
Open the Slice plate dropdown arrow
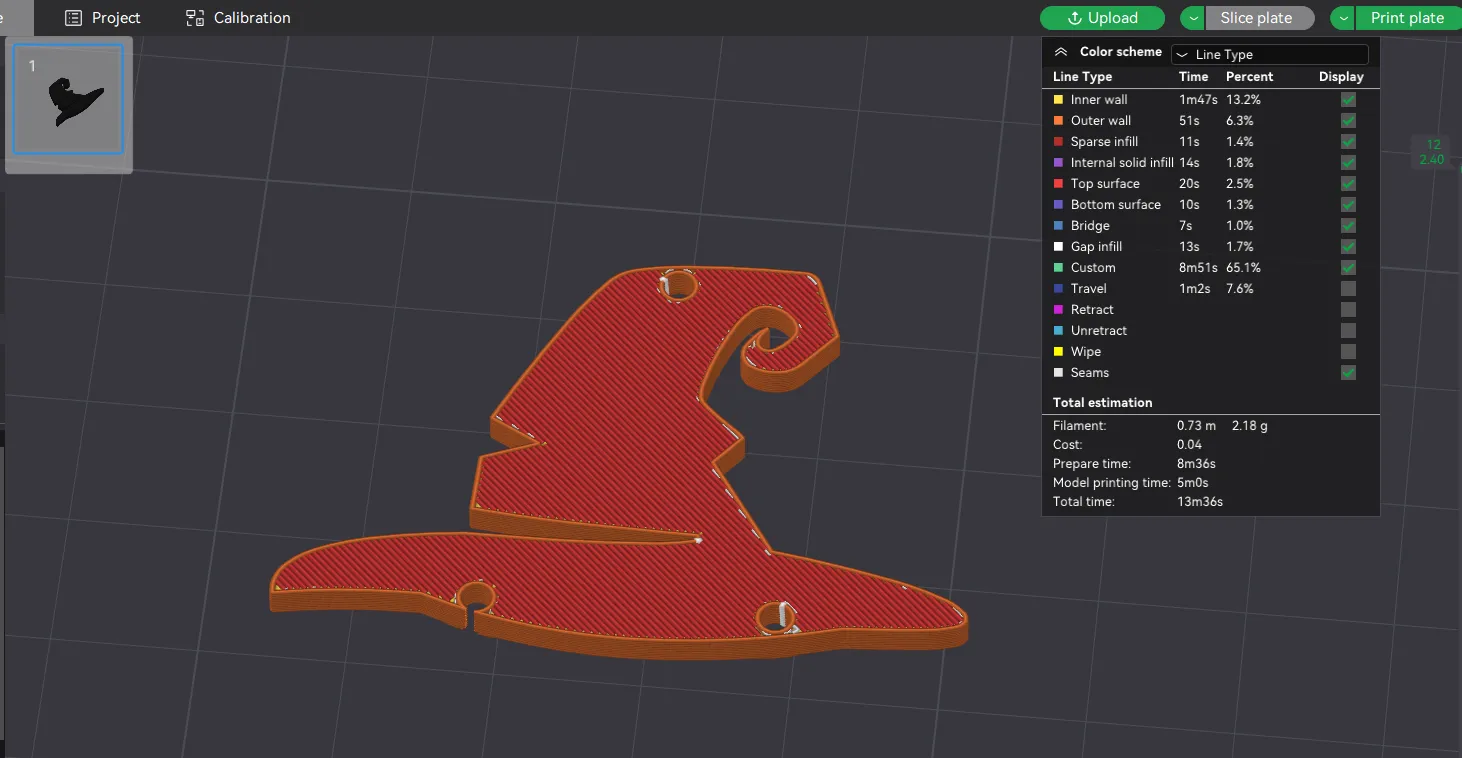[x=1193, y=18]
